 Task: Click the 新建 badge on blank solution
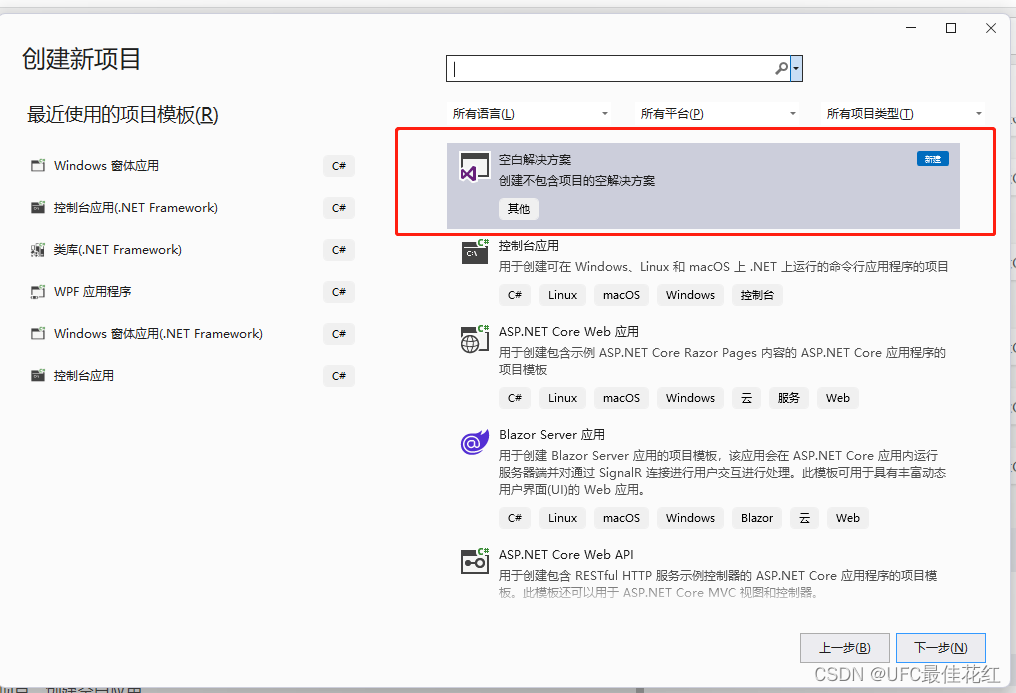[932, 159]
